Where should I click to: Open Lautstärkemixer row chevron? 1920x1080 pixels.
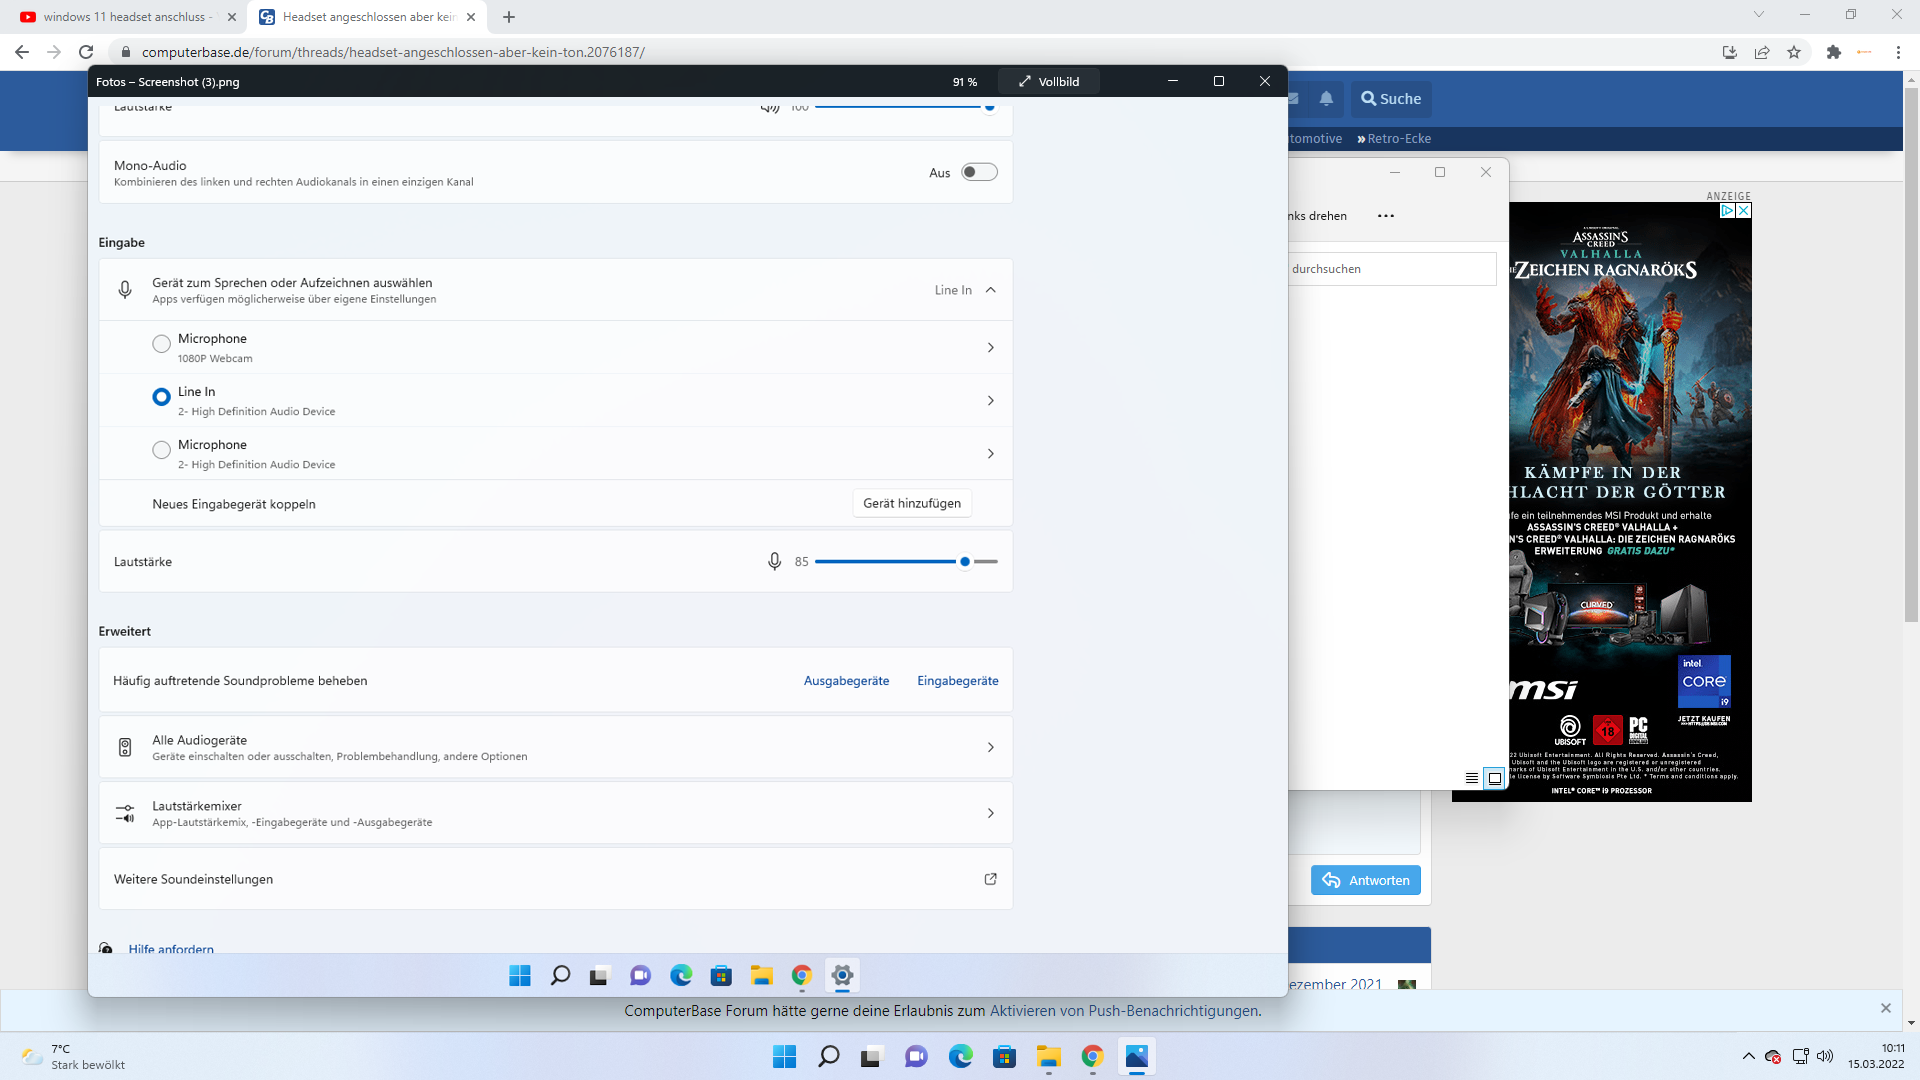[990, 813]
